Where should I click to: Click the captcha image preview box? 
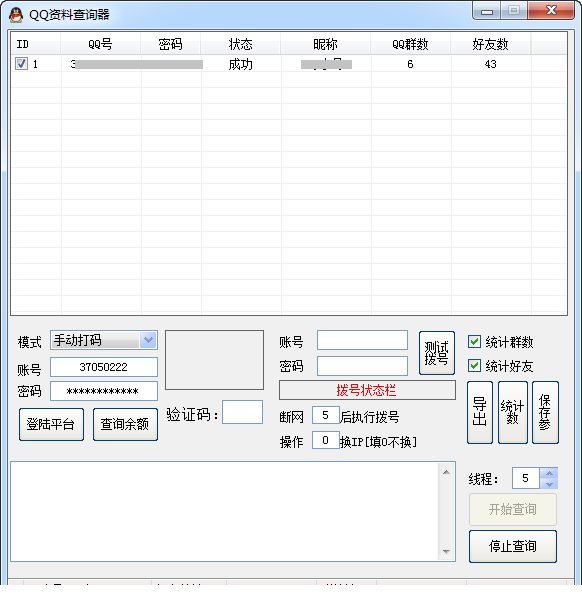point(214,360)
